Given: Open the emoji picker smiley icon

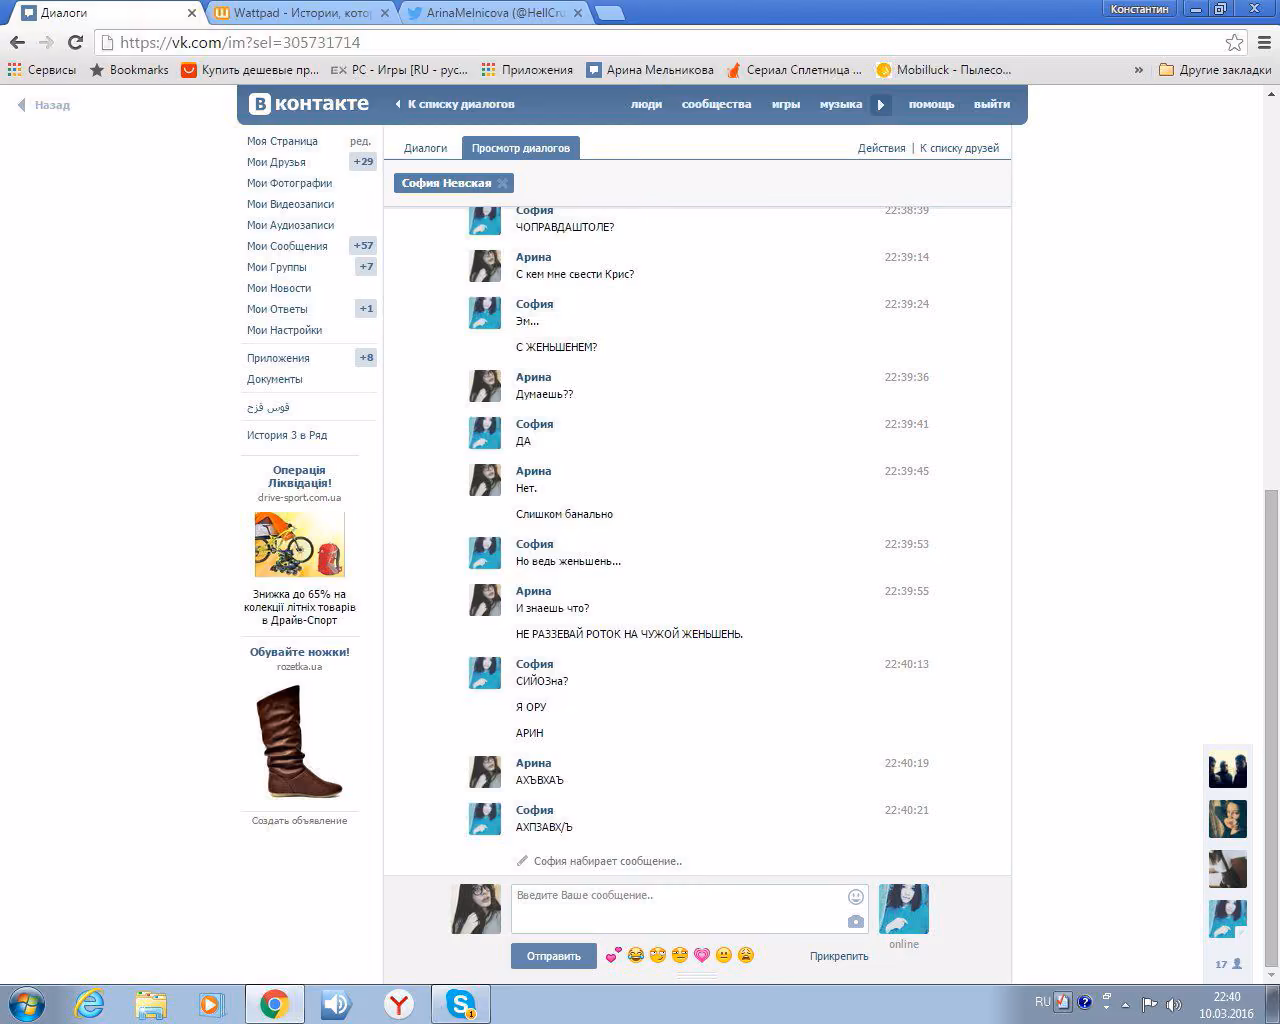Looking at the screenshot, I should 856,897.
